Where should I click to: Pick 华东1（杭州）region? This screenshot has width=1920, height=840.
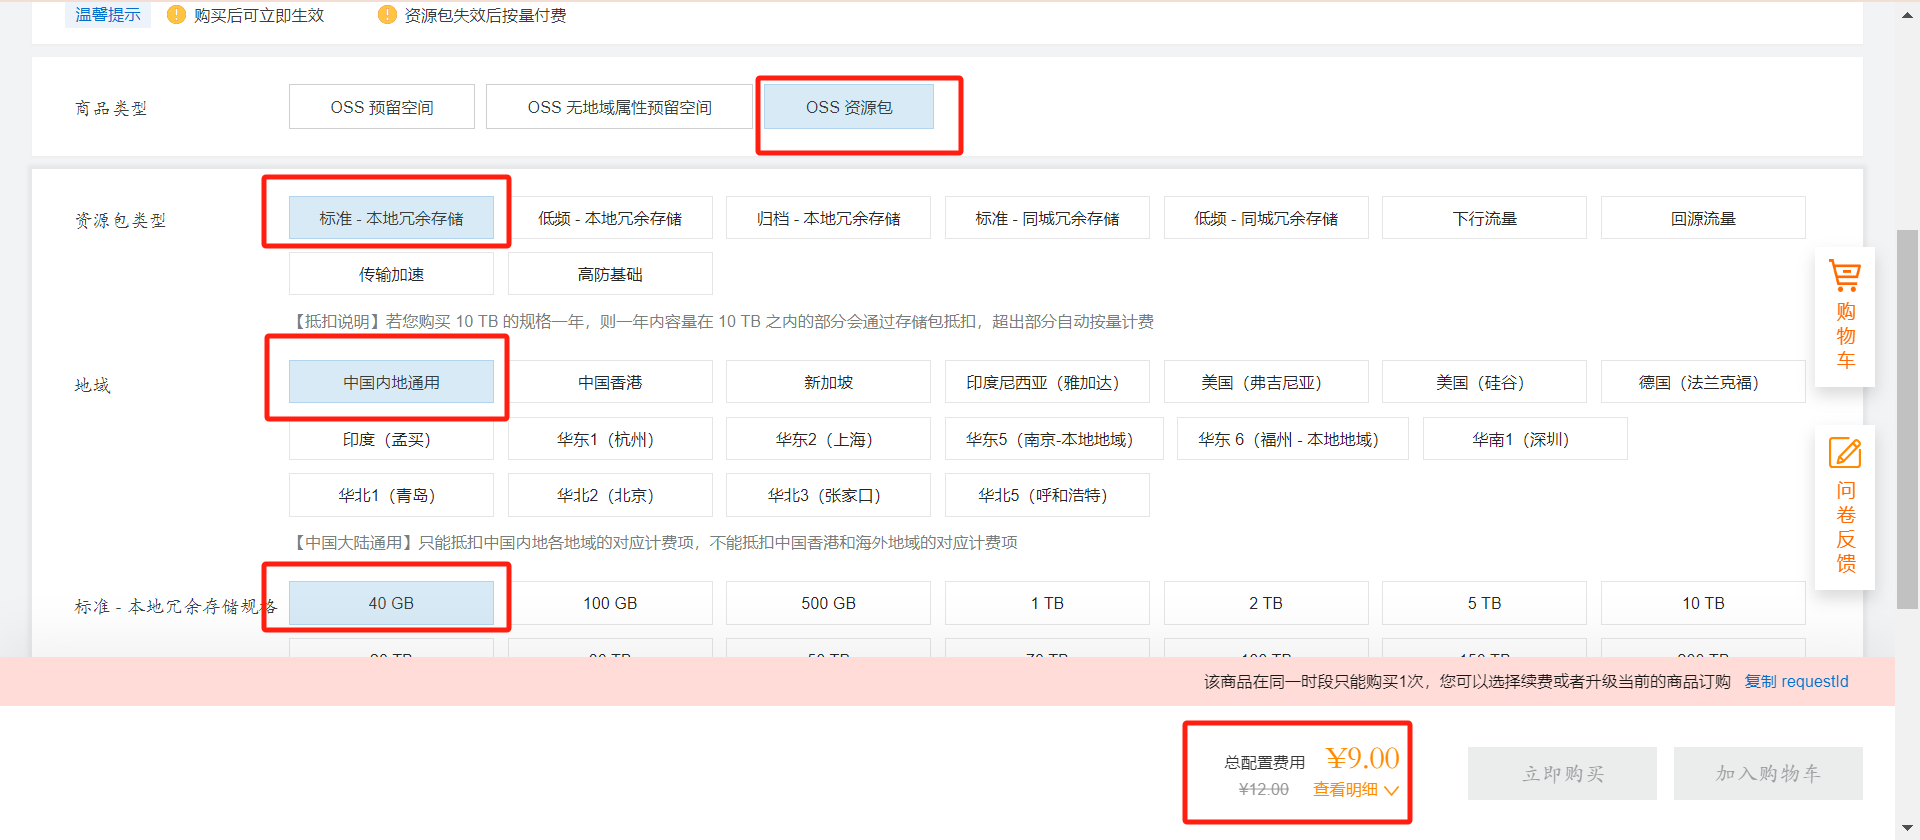click(610, 439)
